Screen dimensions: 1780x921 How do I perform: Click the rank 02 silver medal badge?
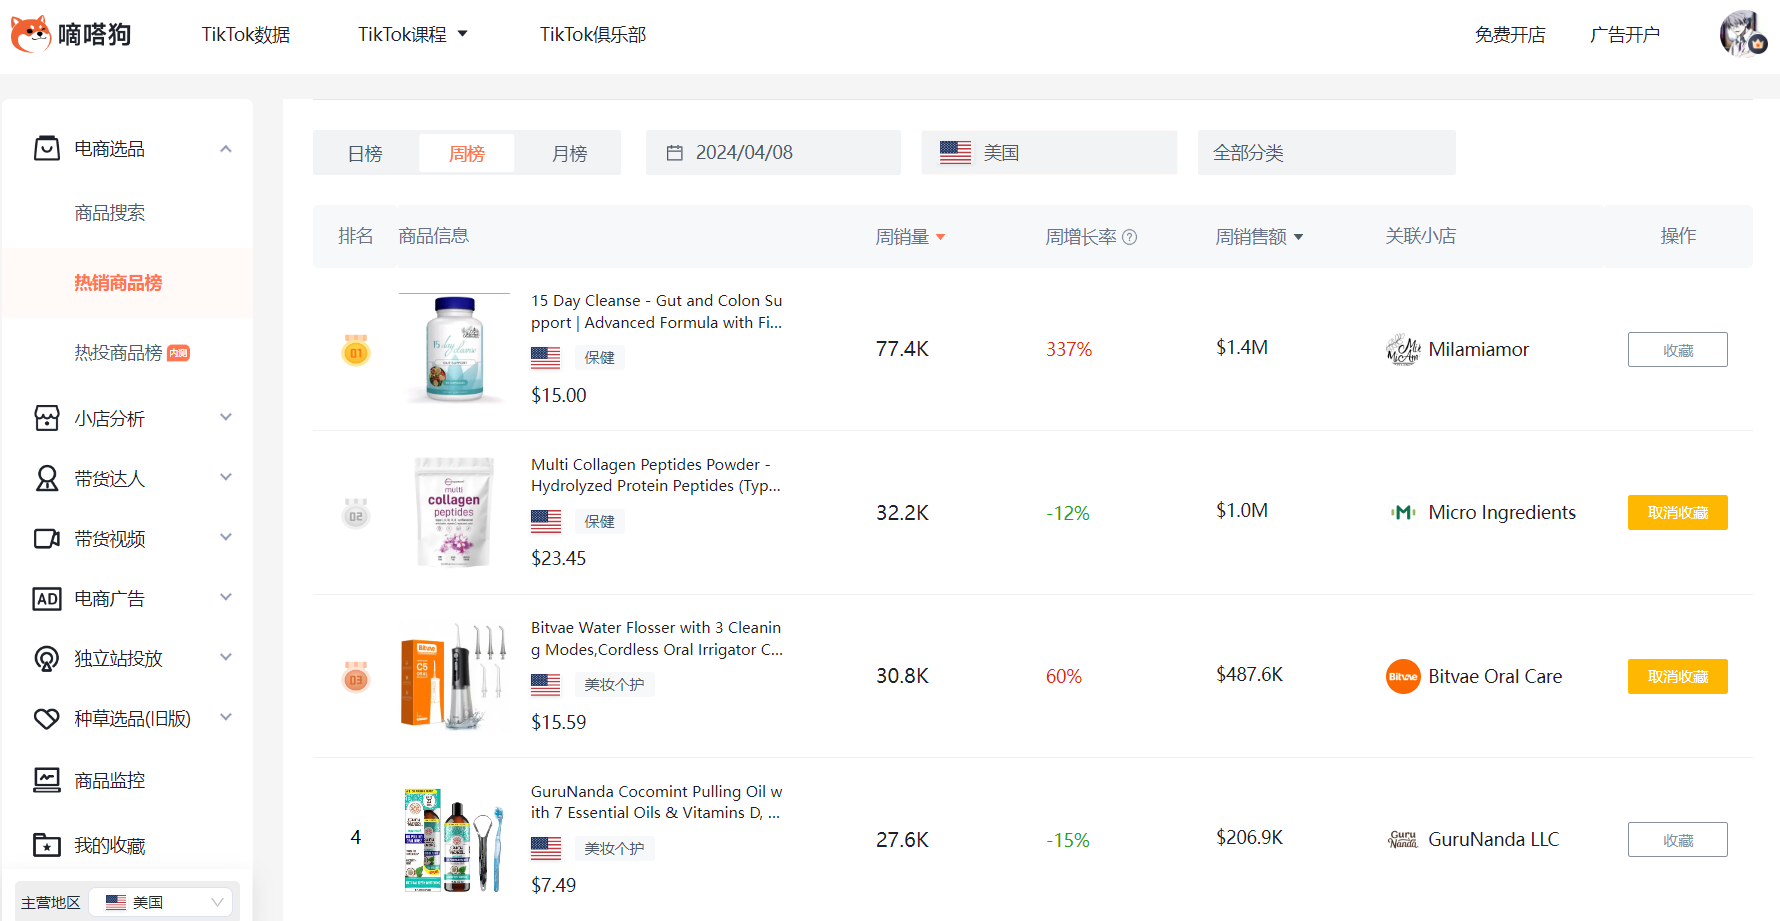coord(355,513)
